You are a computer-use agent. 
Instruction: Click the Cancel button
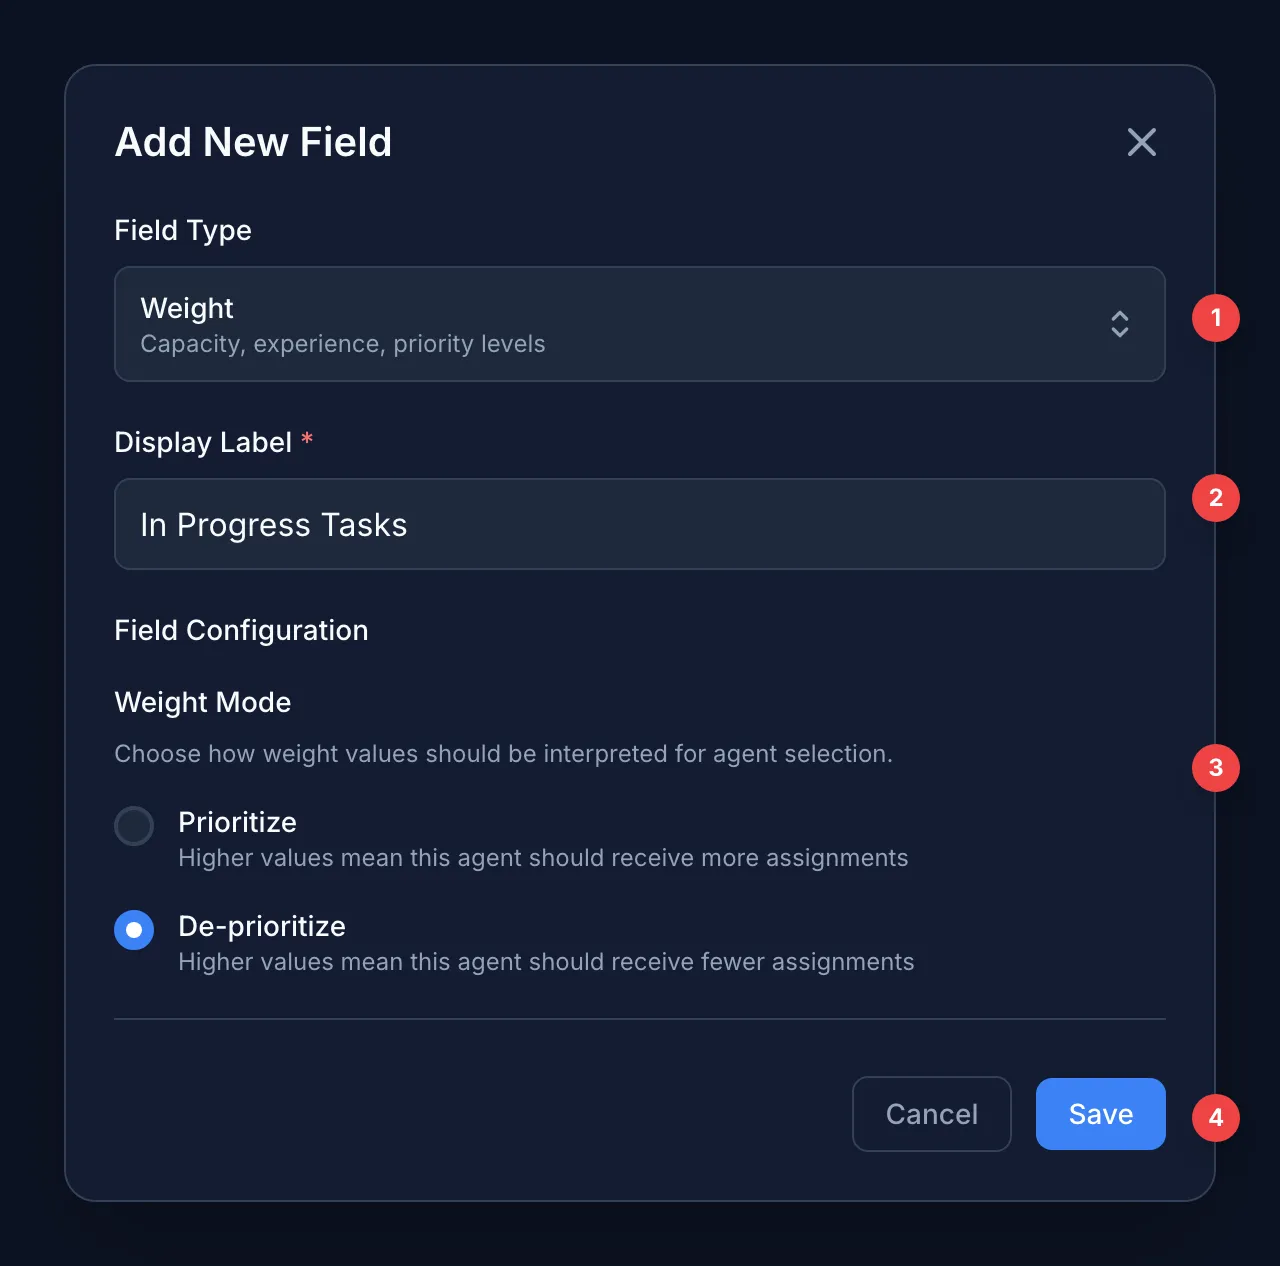[x=931, y=1113]
